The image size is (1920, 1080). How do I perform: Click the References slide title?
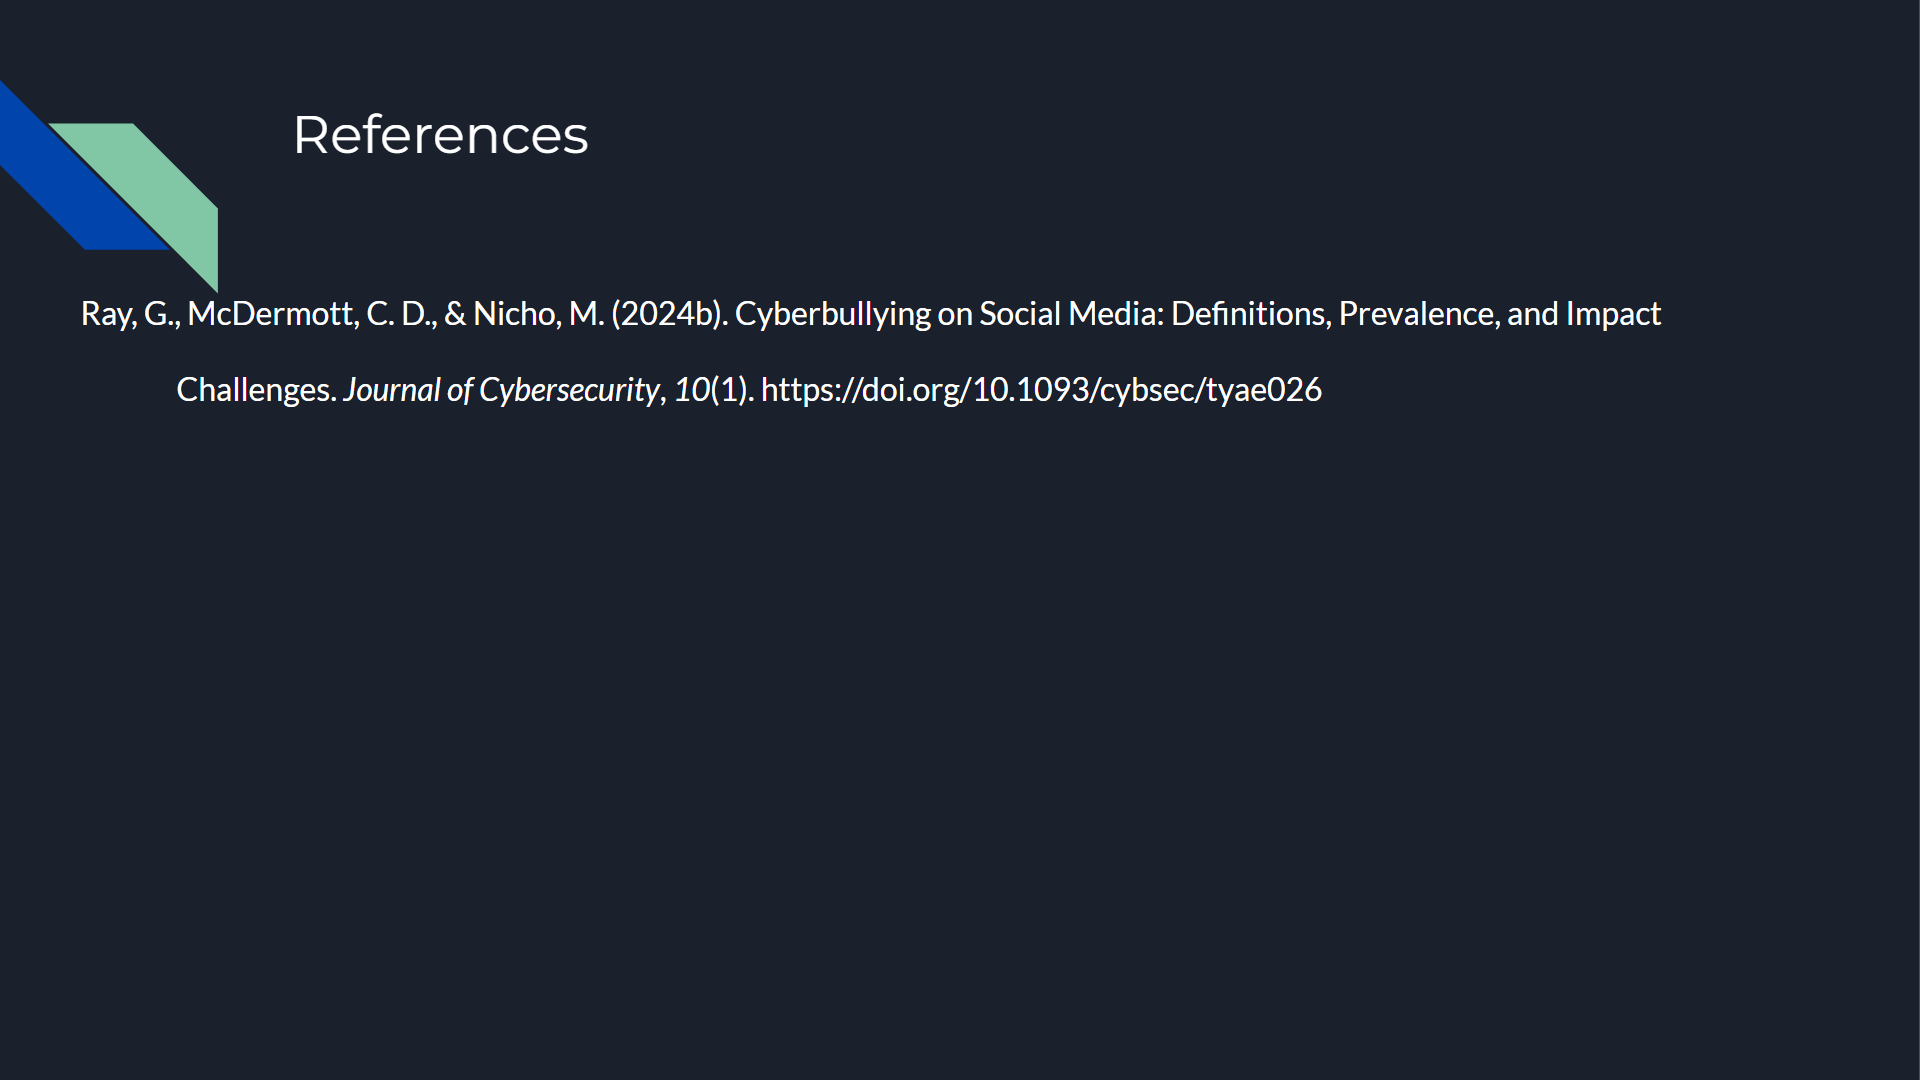pyautogui.click(x=440, y=135)
